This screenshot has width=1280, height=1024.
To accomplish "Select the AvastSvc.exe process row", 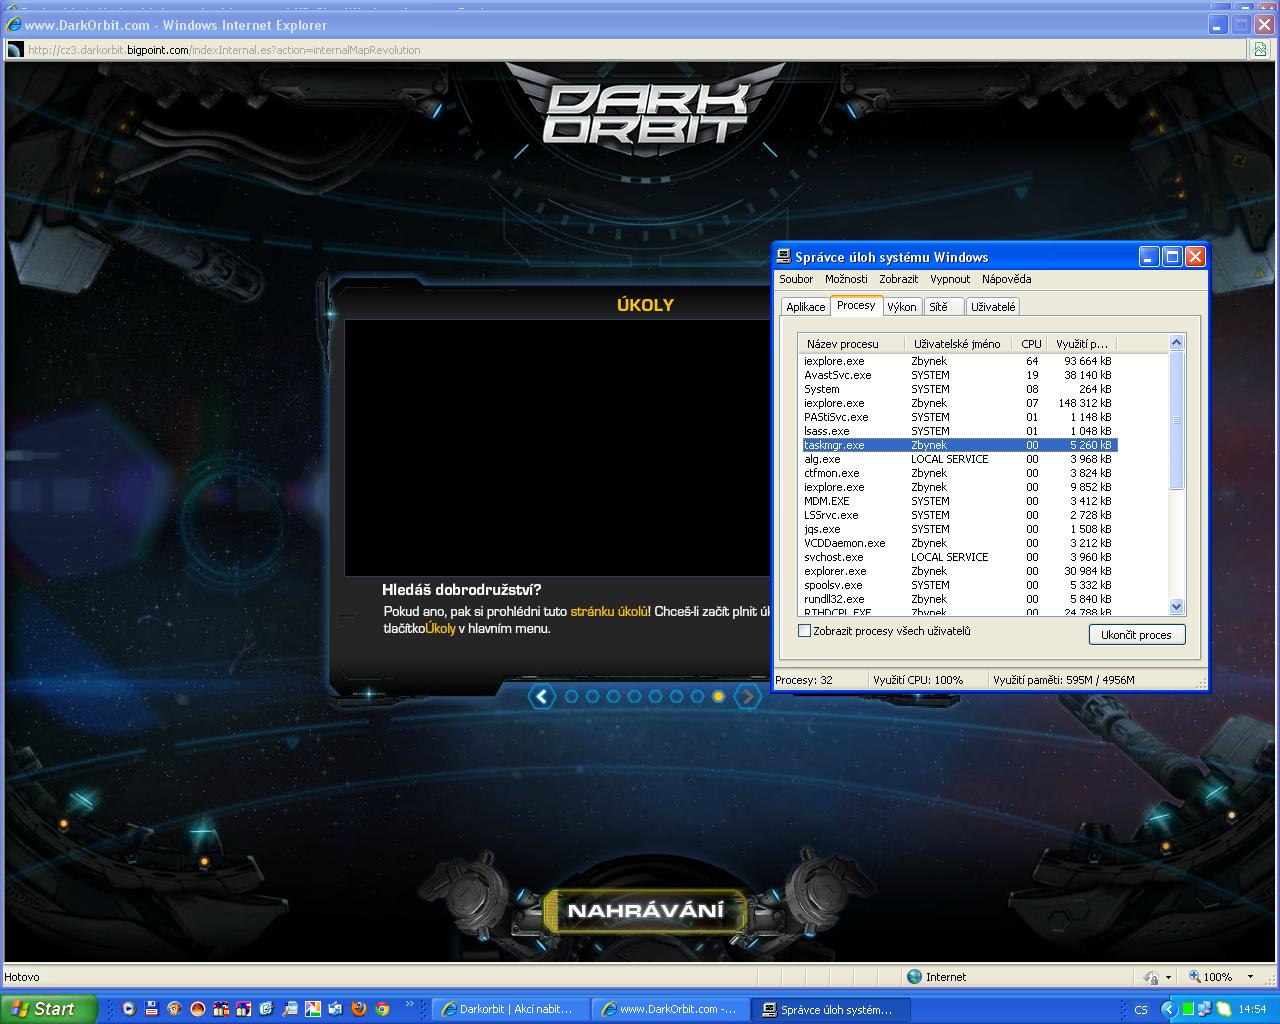I will click(x=959, y=375).
